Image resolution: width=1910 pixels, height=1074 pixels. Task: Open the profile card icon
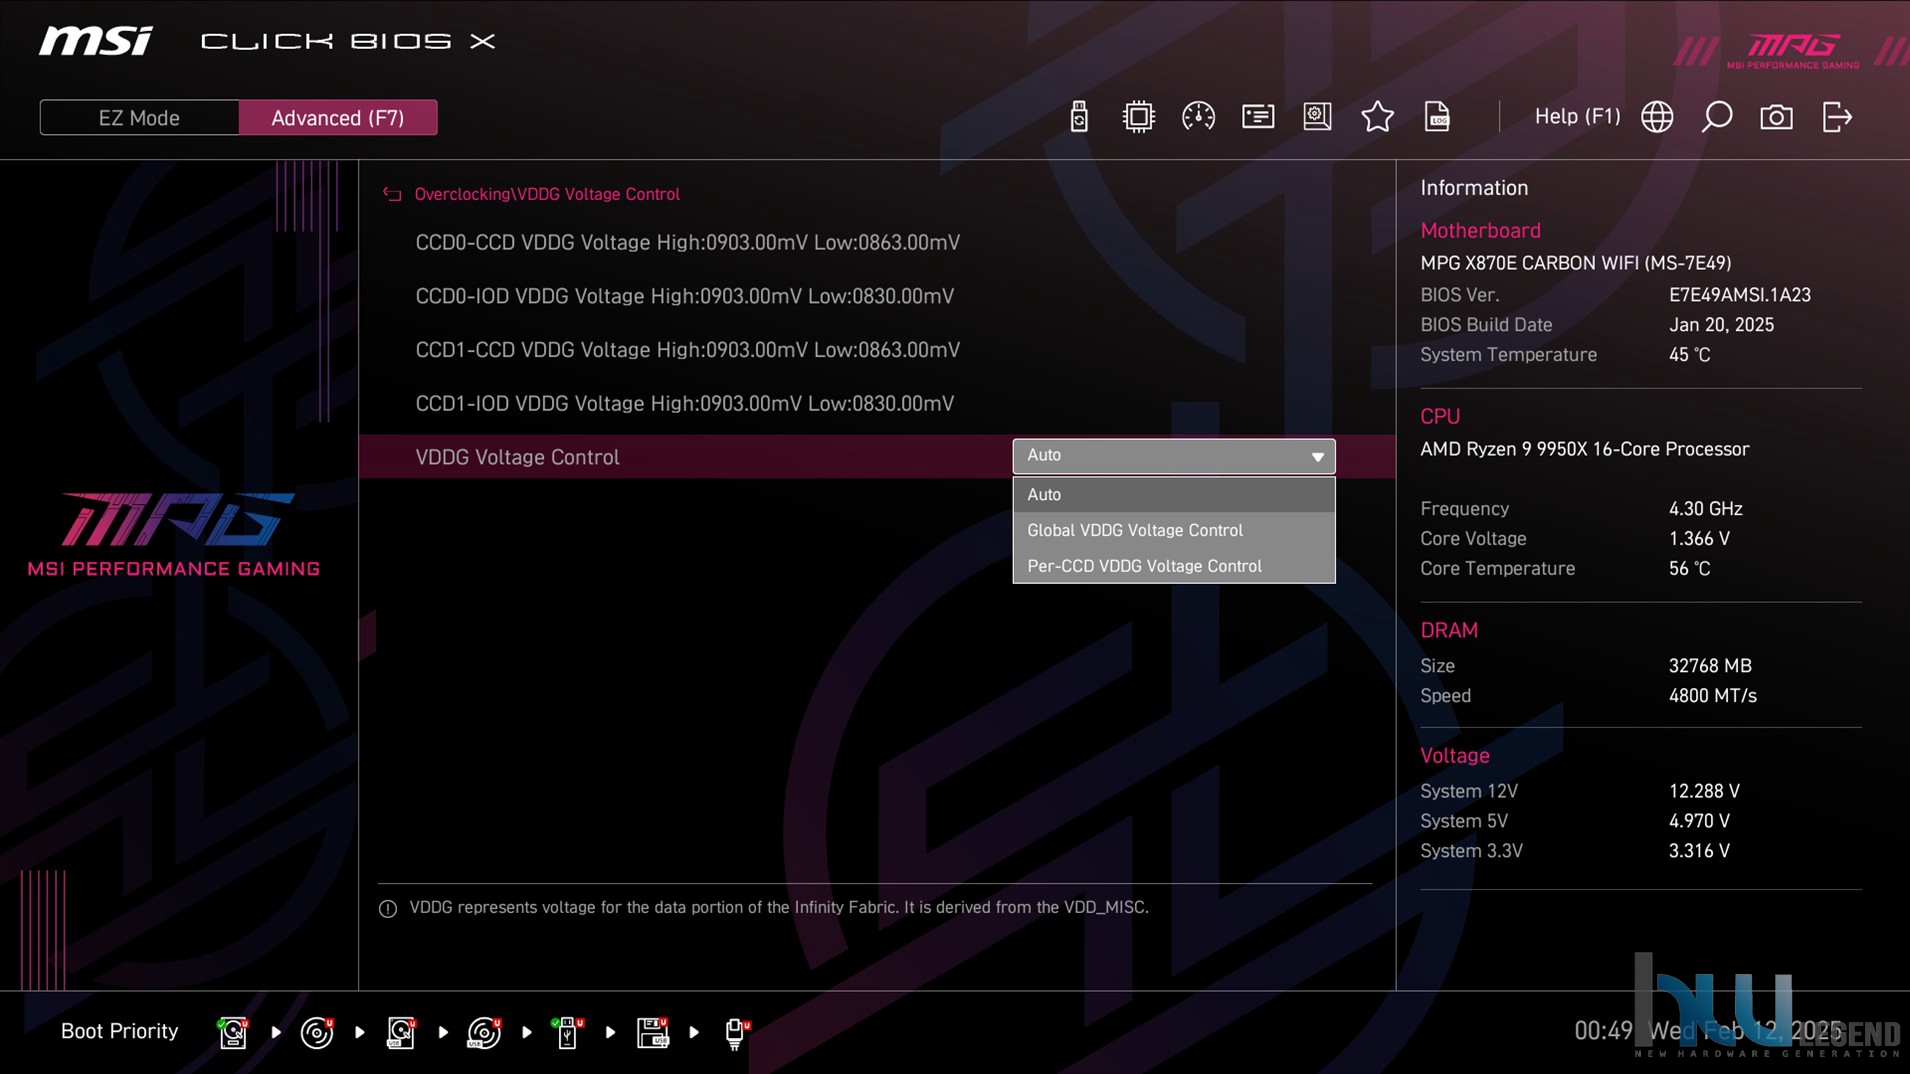coord(1258,117)
